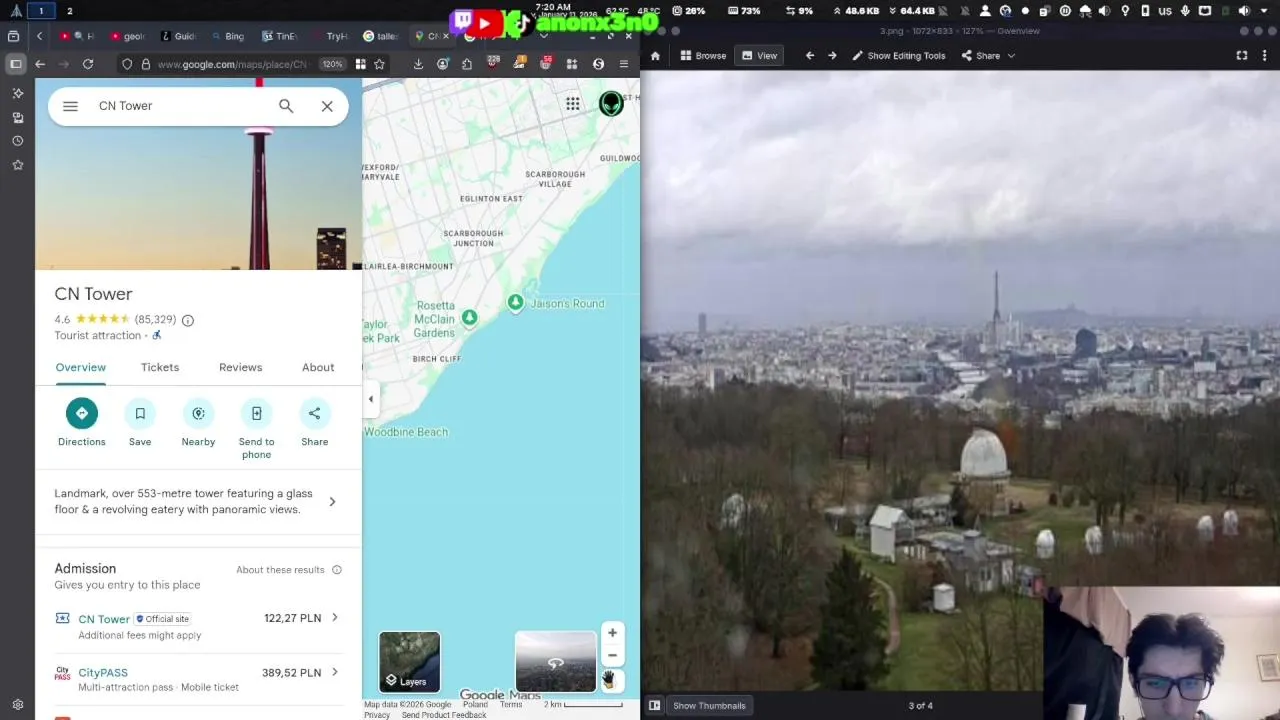Click Send Product Feedback link
The image size is (1280, 720).
[x=444, y=715]
